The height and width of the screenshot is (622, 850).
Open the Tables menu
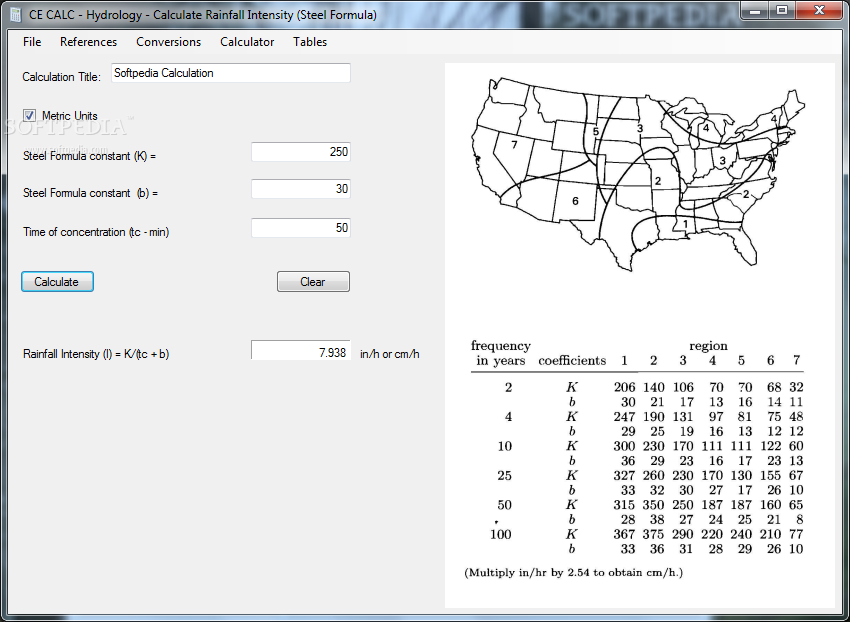point(310,42)
